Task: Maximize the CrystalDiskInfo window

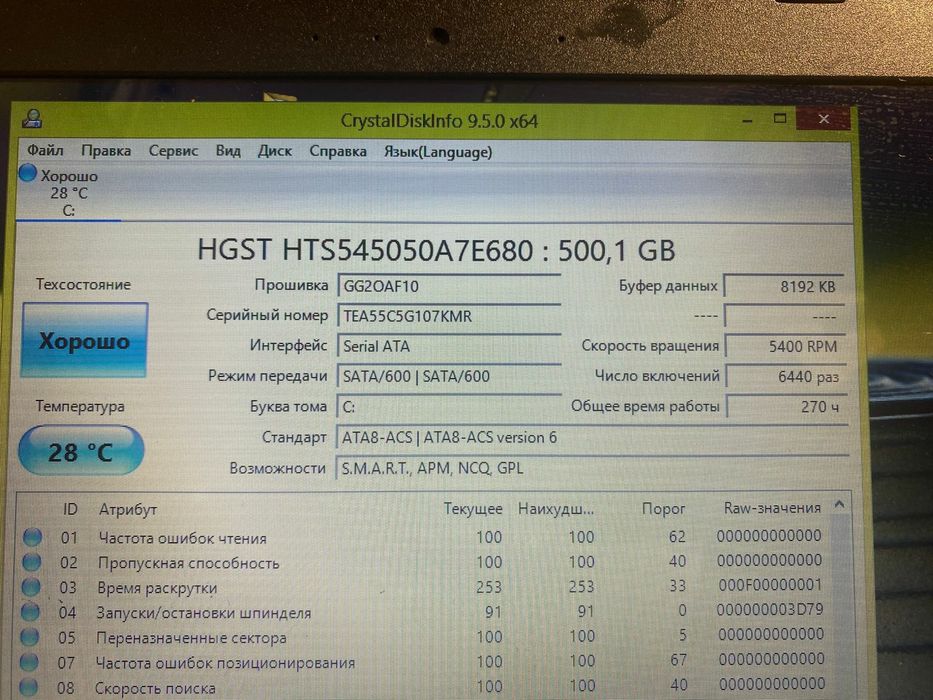Action: [780, 118]
